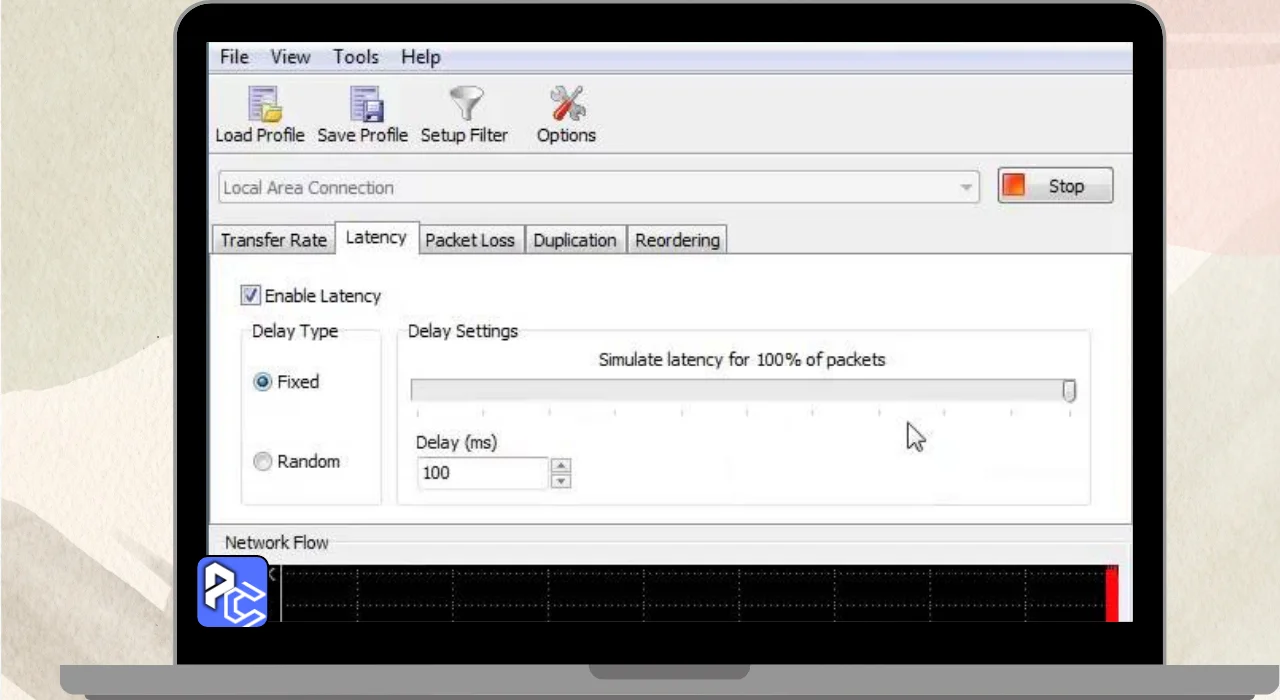Uncheck the Enable Latency checkbox
1280x700 pixels.
pyautogui.click(x=251, y=296)
